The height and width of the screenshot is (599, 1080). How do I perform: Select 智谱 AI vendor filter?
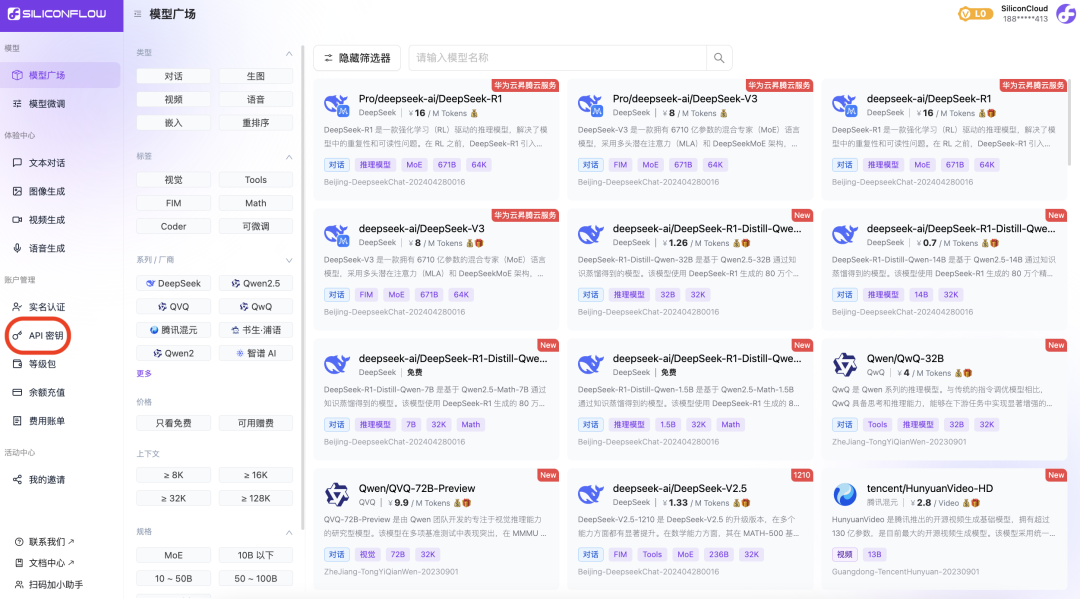click(256, 354)
